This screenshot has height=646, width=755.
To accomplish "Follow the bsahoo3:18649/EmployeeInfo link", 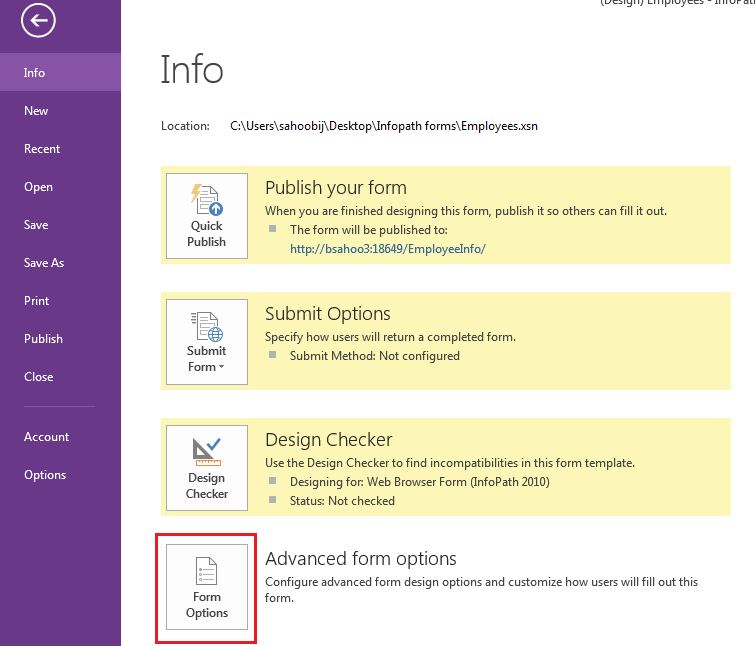I will coord(388,249).
